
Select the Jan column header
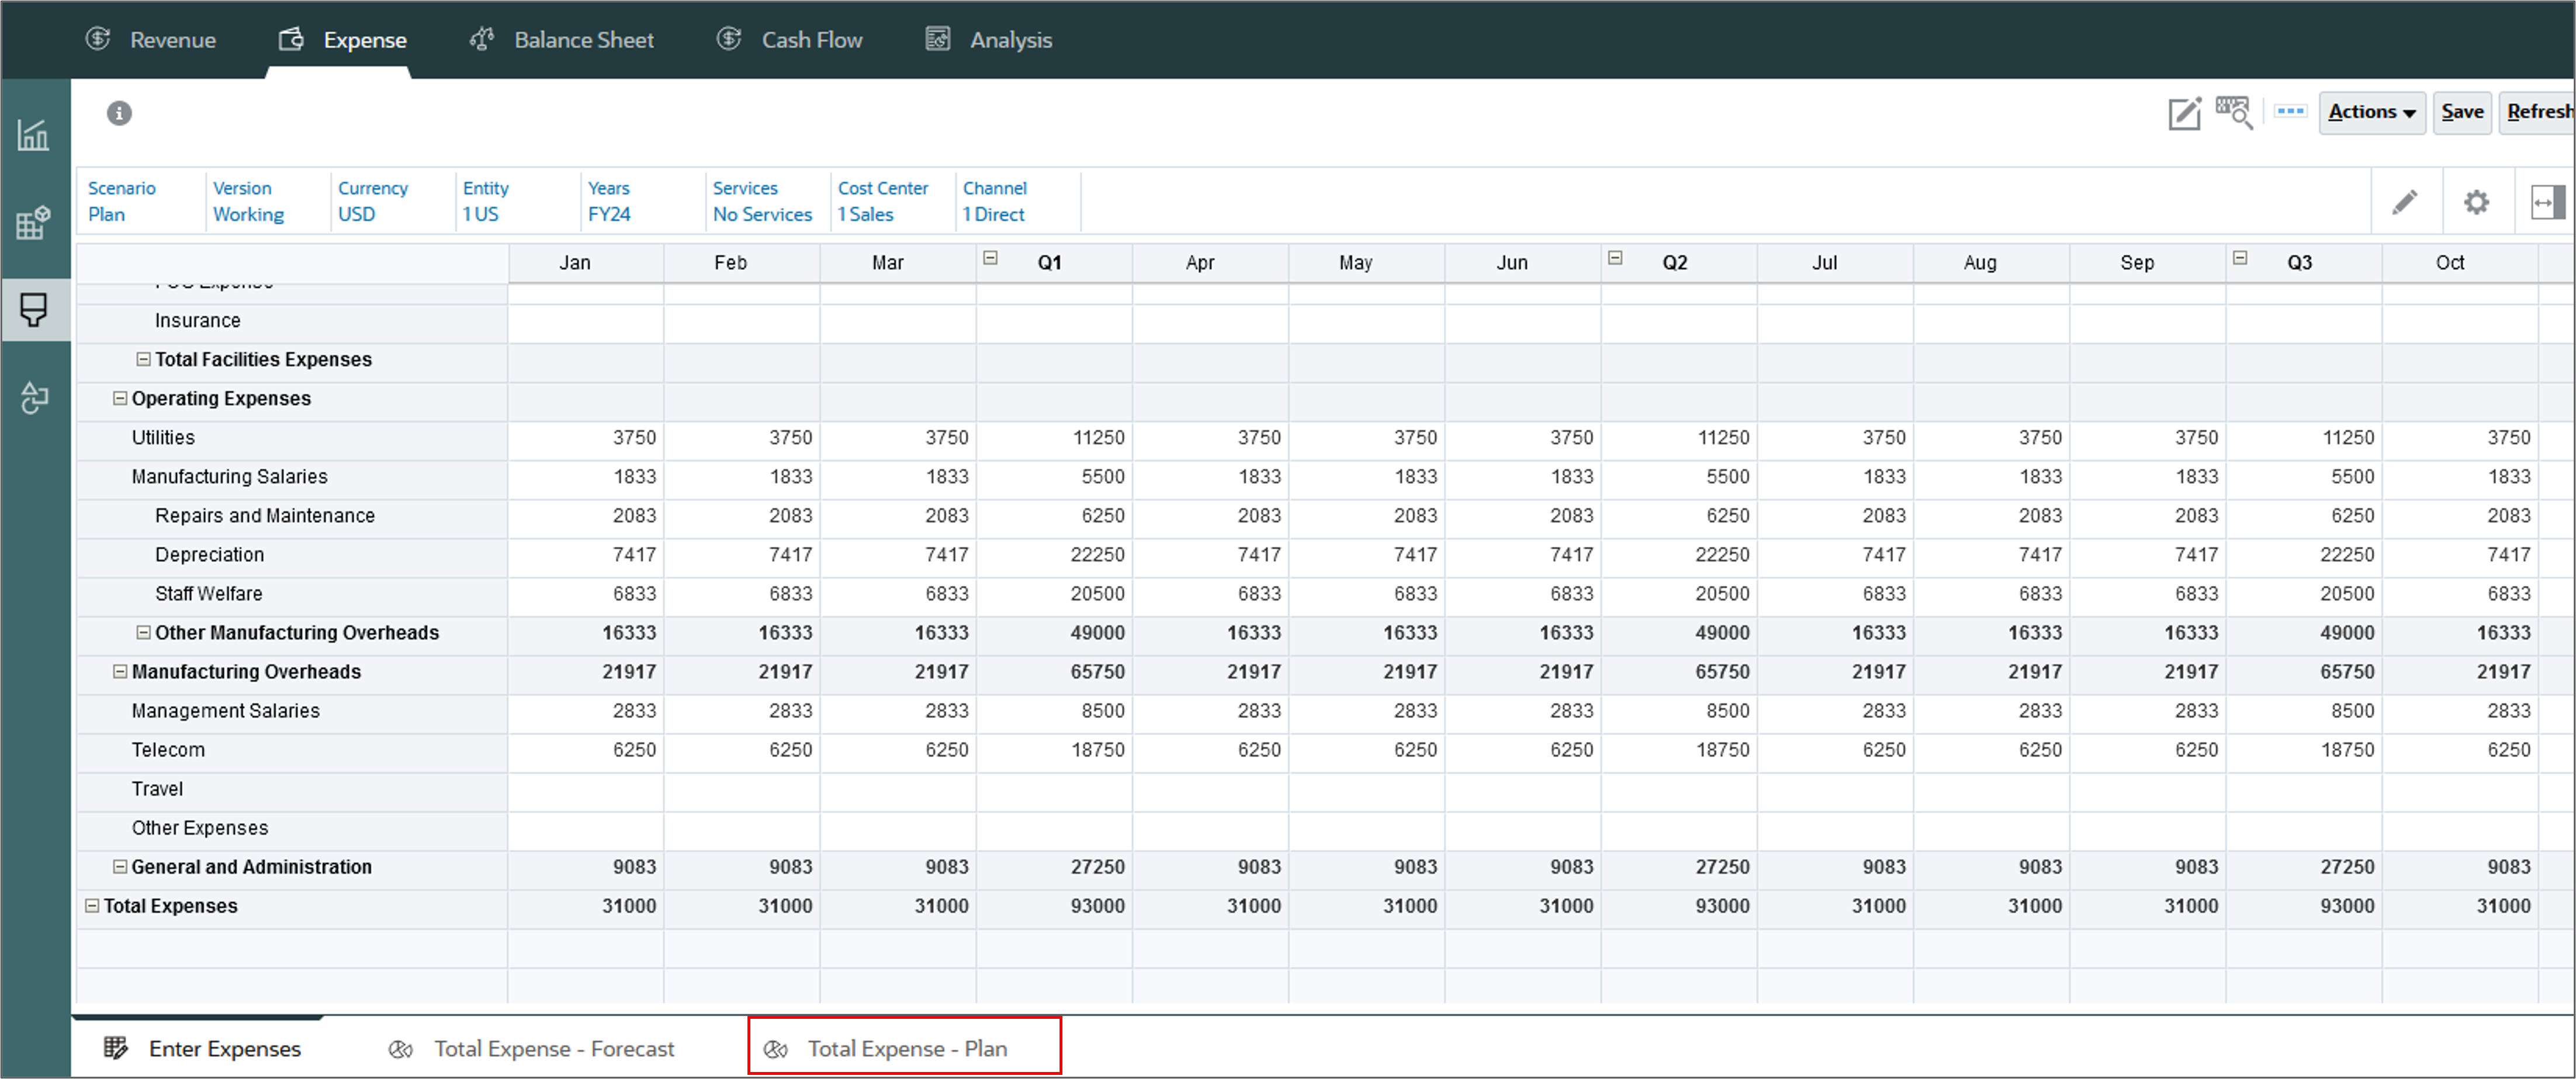click(x=586, y=263)
